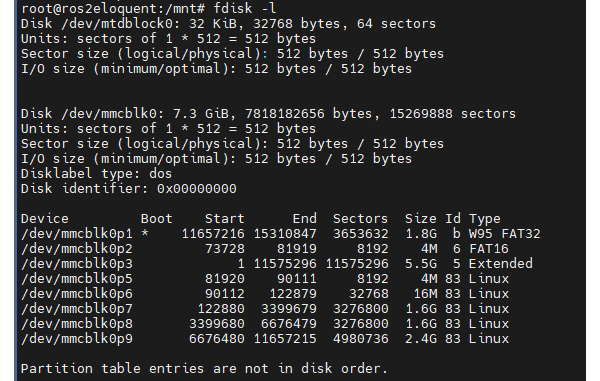600x381 pixels.
Task: Select /dev/mmcblk0p7 partition entry
Action: coord(265,309)
